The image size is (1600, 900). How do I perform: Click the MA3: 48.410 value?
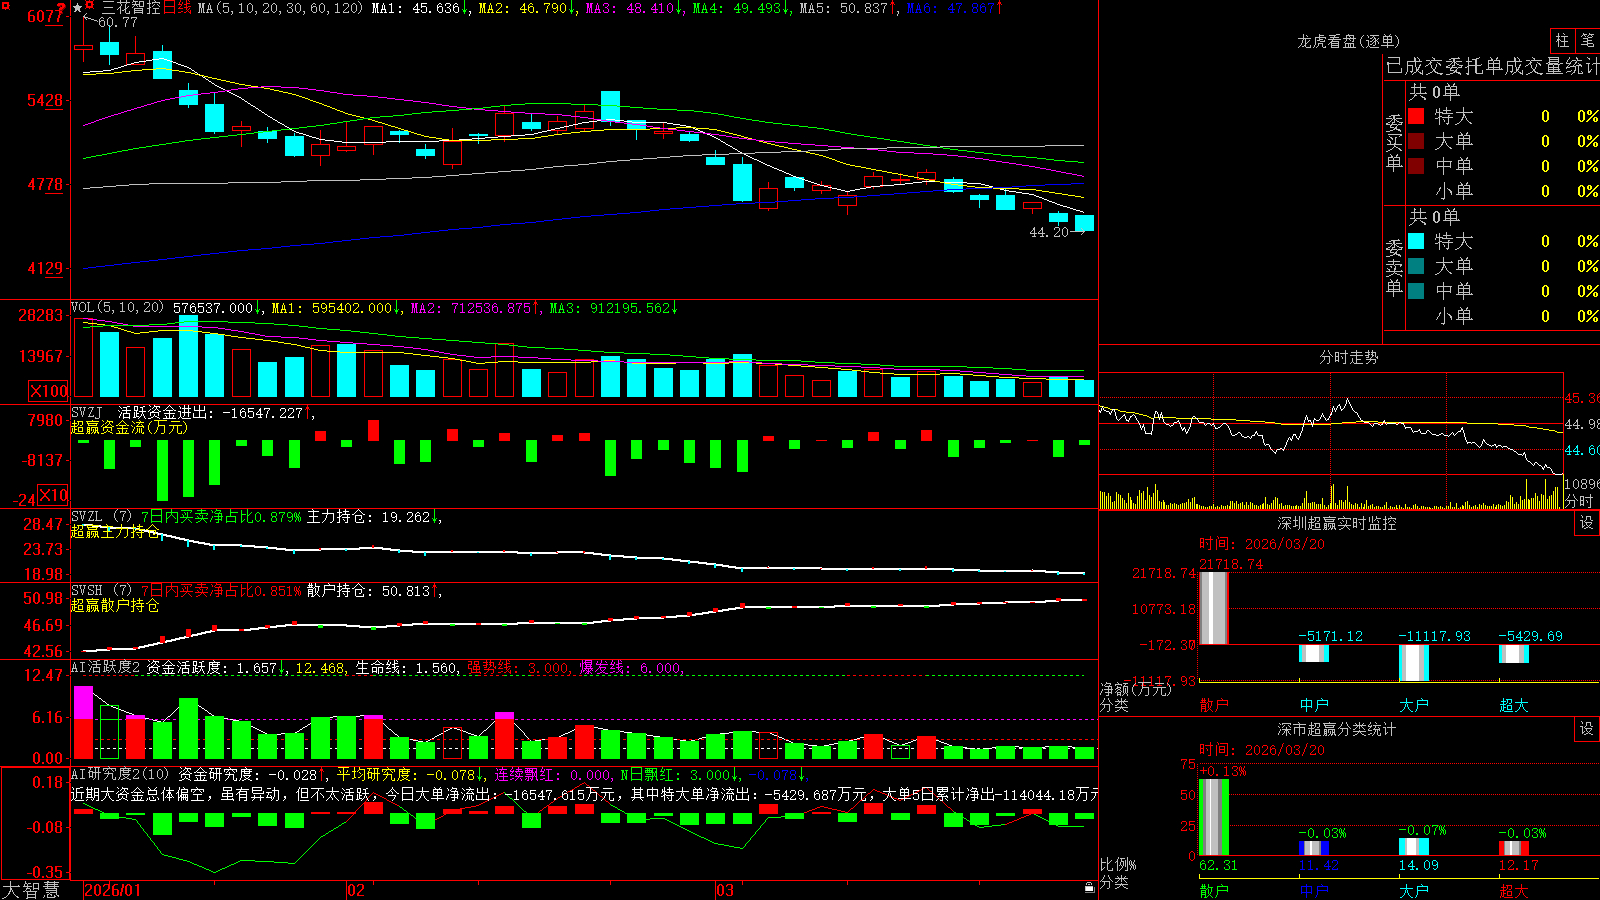(634, 8)
